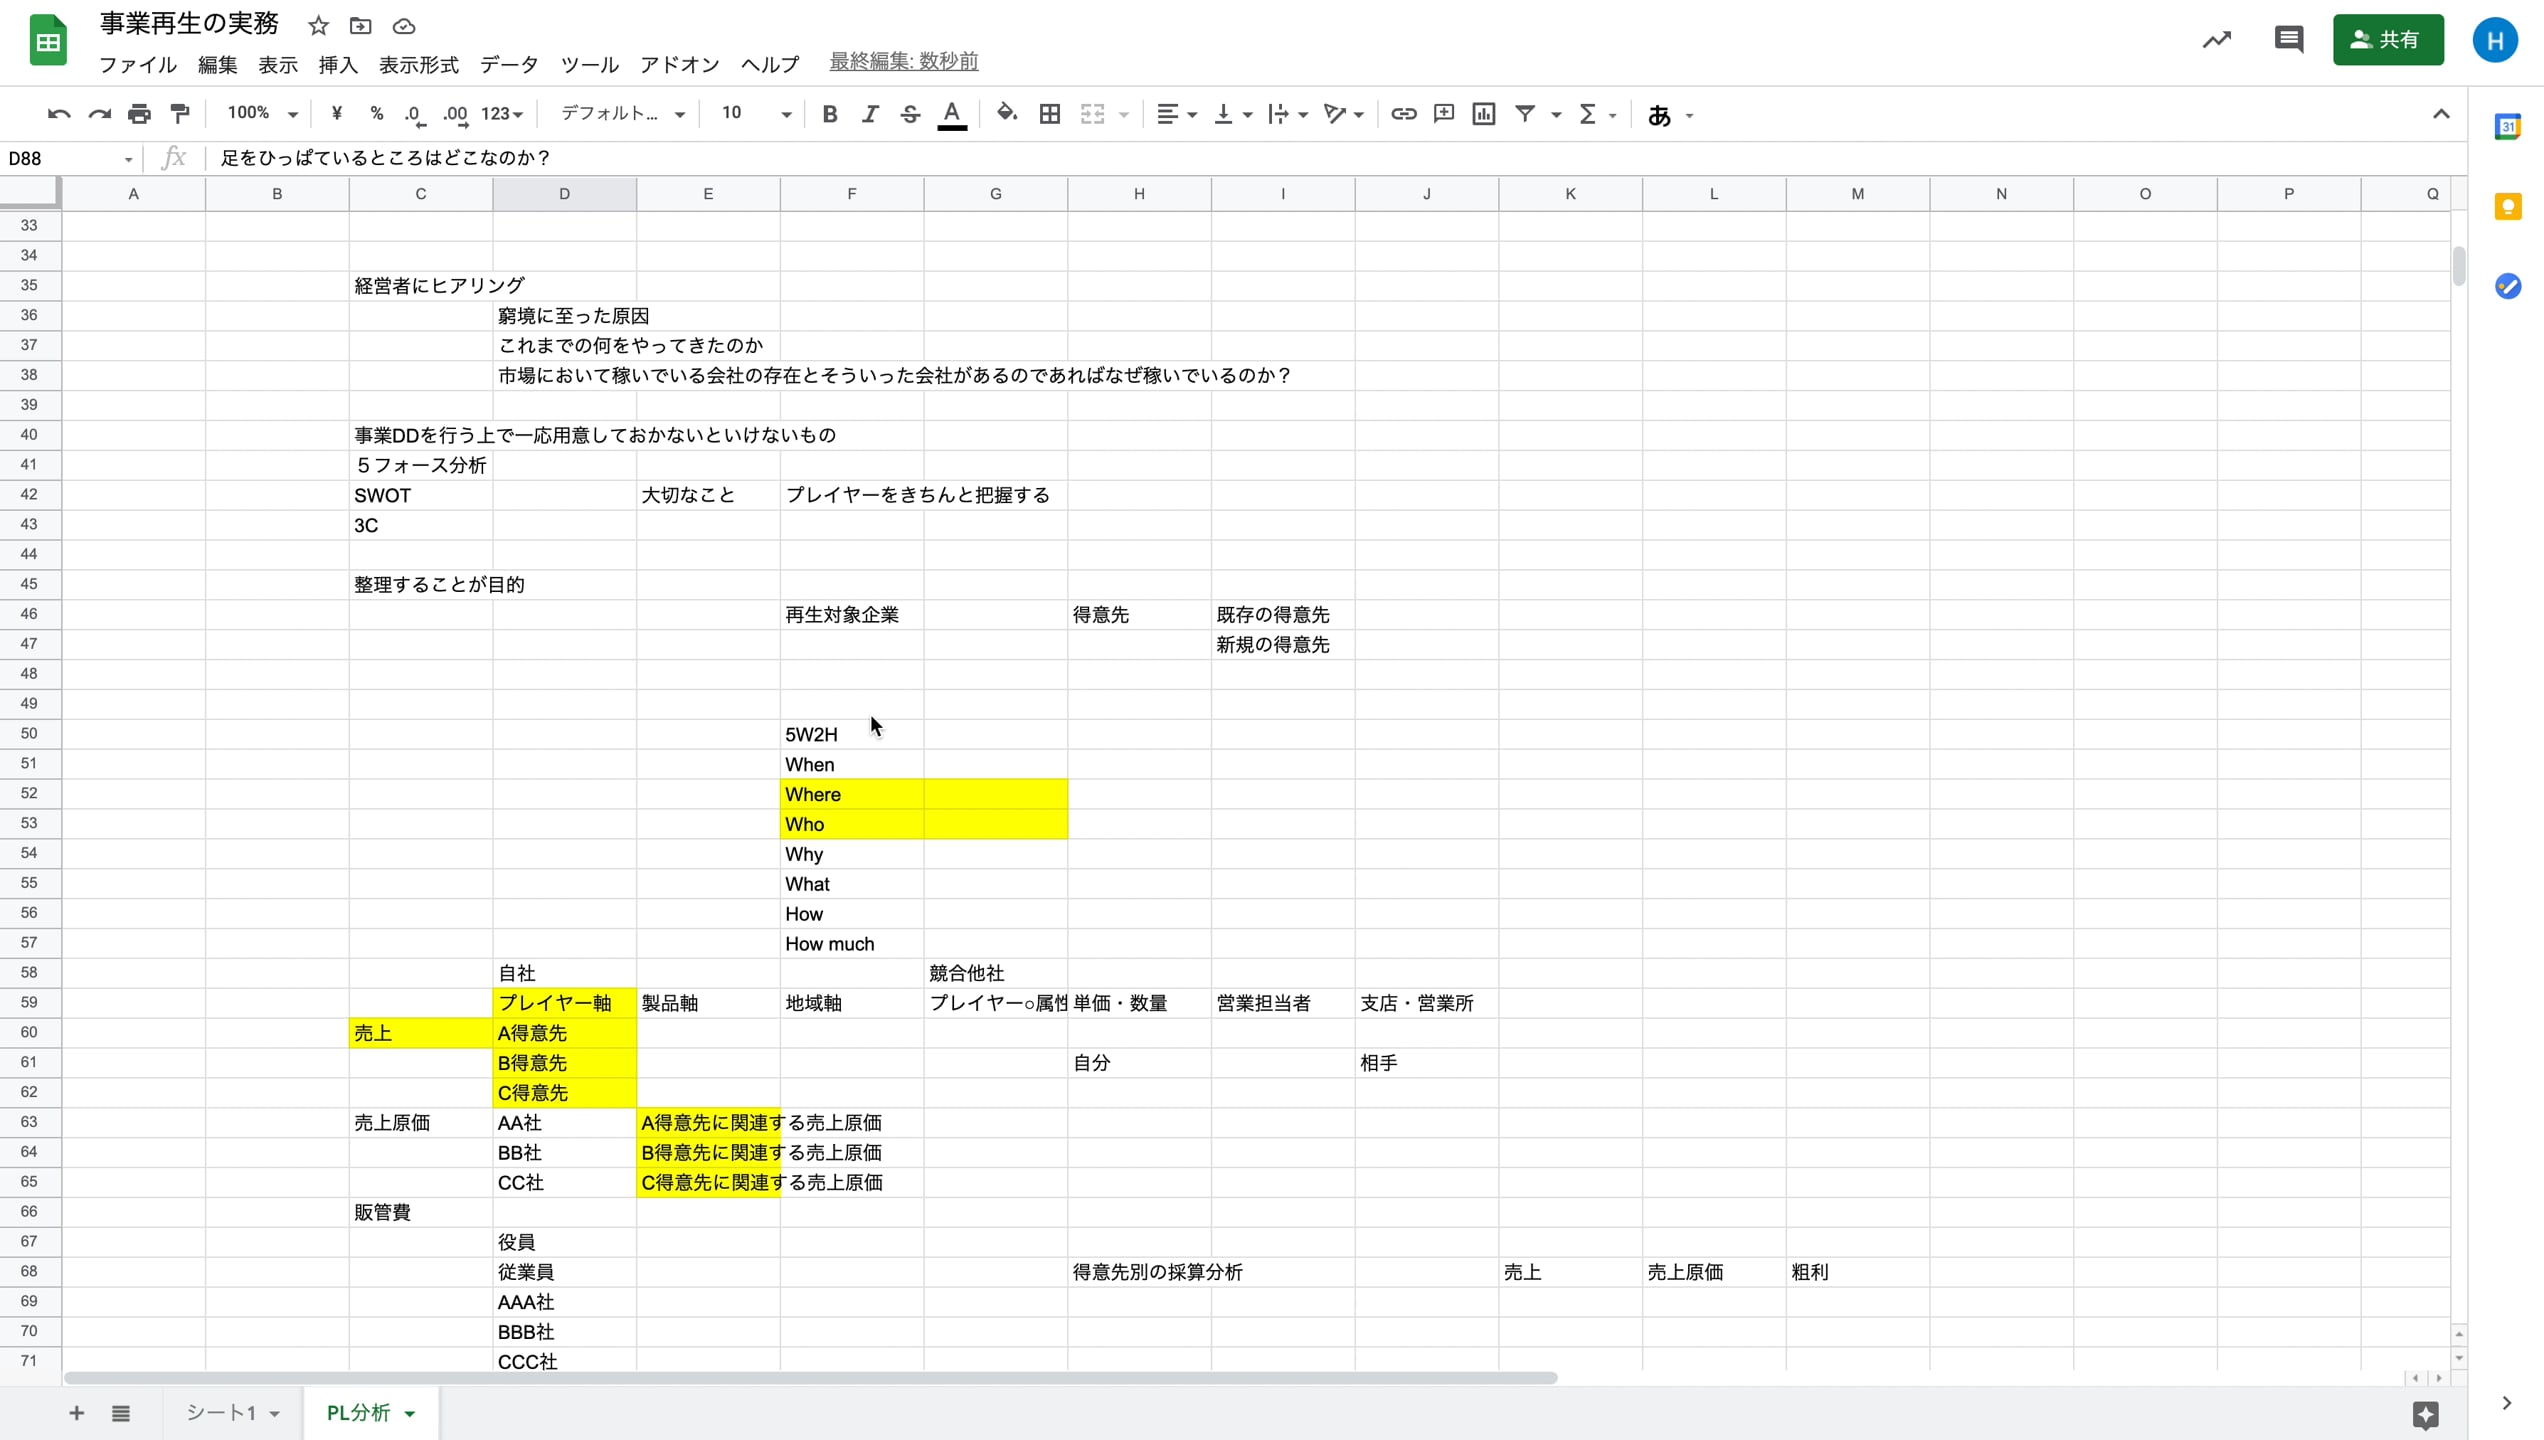The width and height of the screenshot is (2544, 1440).
Task: Insert a link with the chain icon
Action: (1403, 114)
